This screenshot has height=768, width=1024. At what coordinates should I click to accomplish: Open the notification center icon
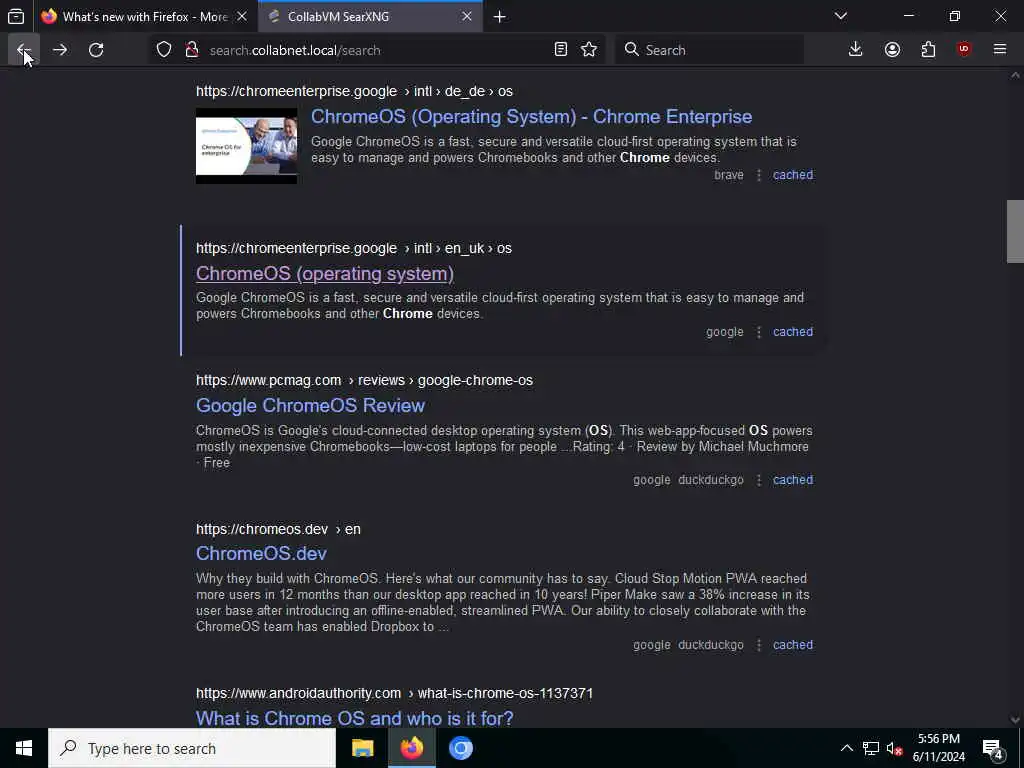coord(993,748)
